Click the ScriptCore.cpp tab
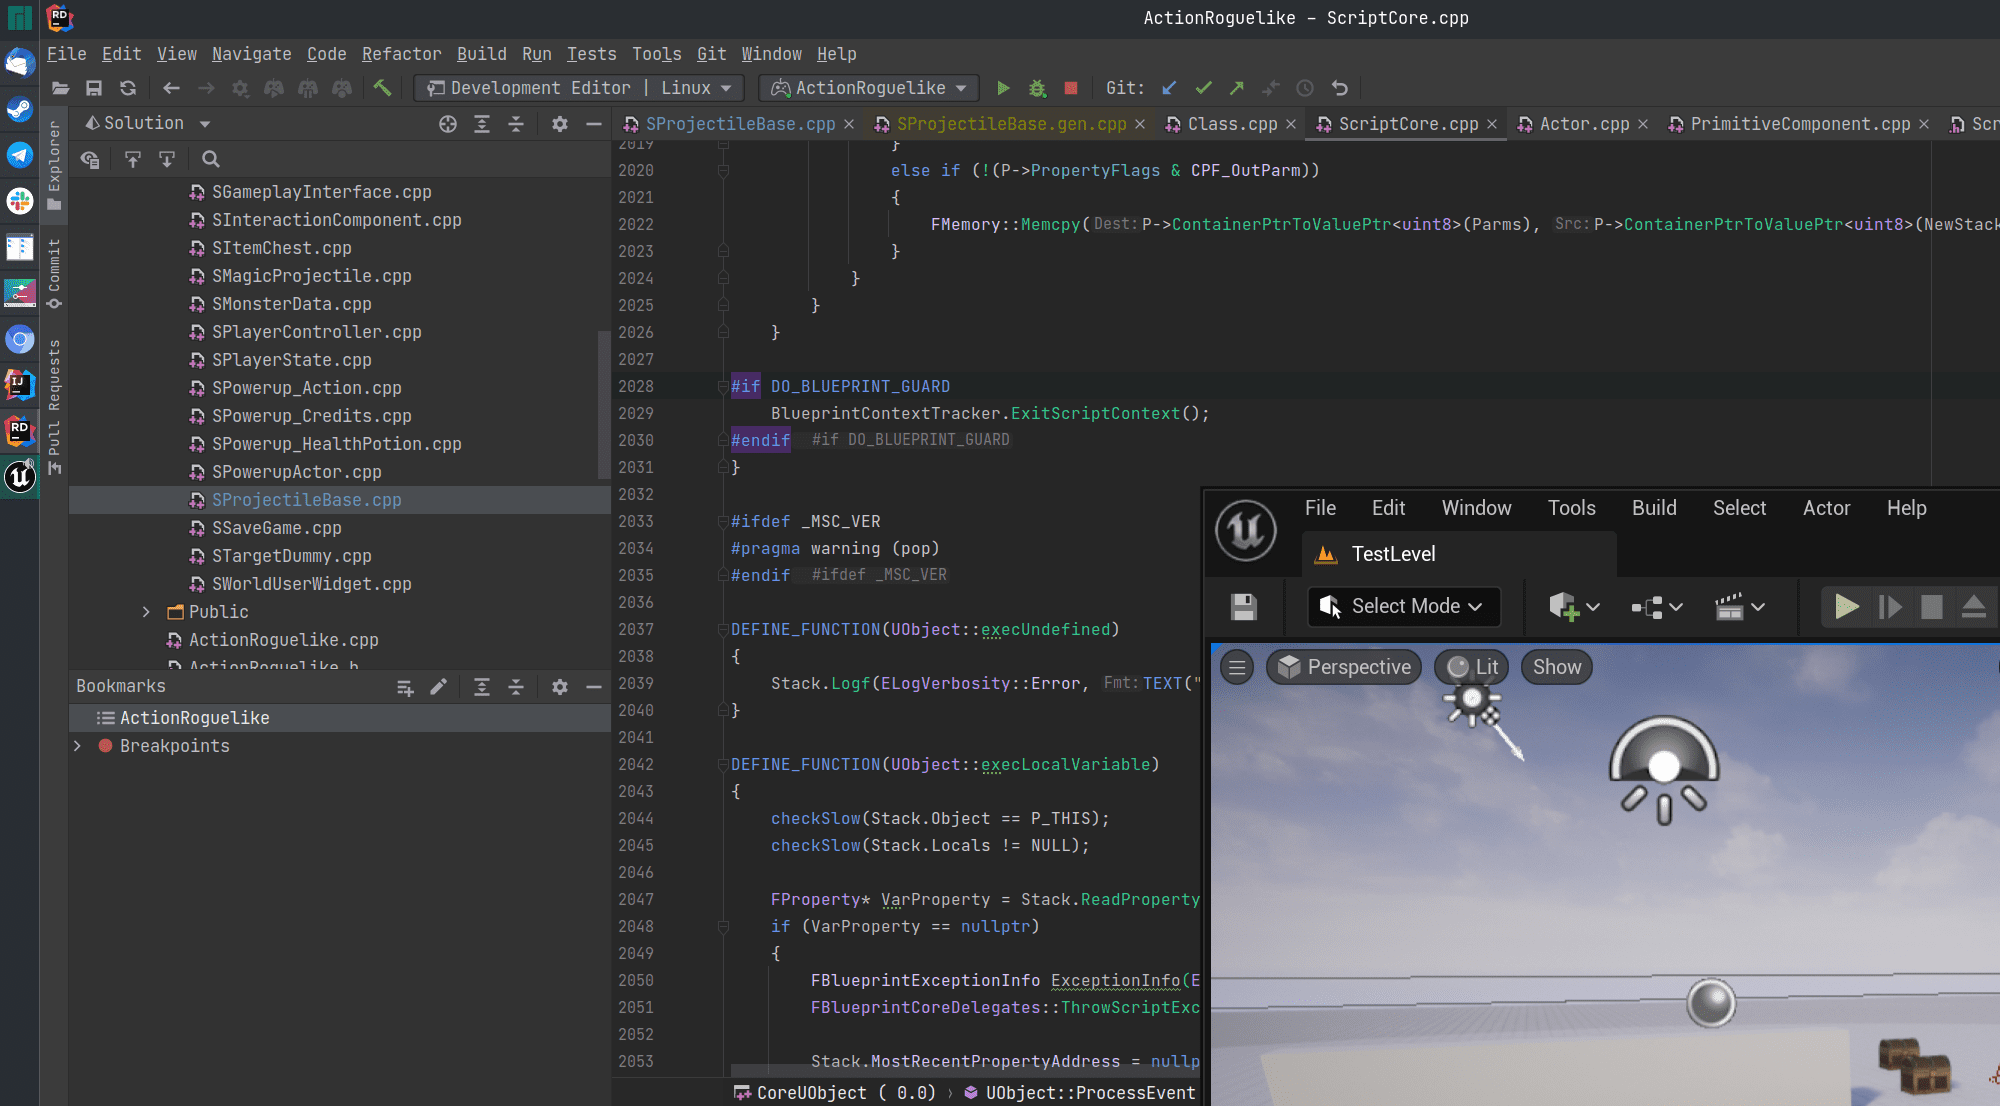 (x=1408, y=124)
